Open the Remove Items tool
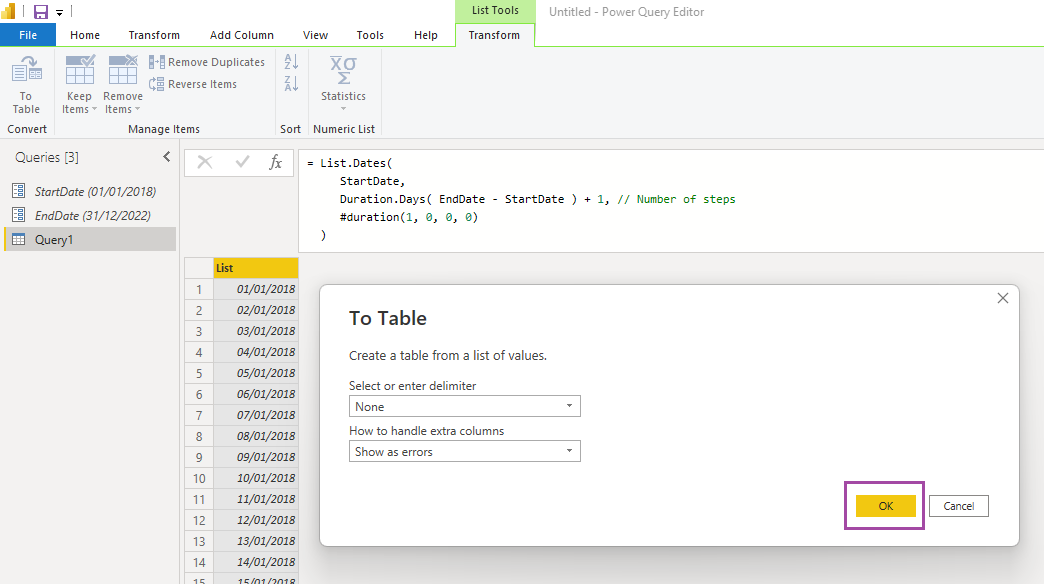Screen dimensions: 1044x584 (x=123, y=85)
